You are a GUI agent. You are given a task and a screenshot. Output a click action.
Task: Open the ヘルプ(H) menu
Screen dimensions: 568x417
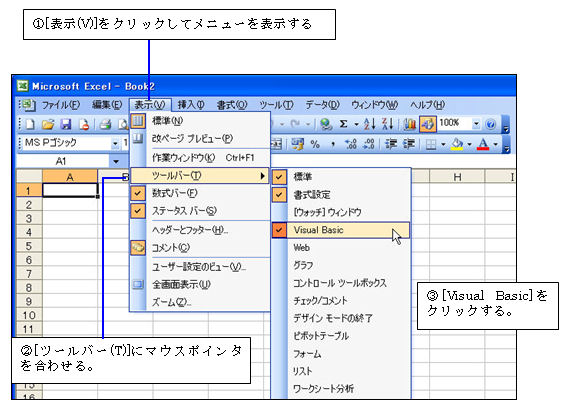coord(427,105)
